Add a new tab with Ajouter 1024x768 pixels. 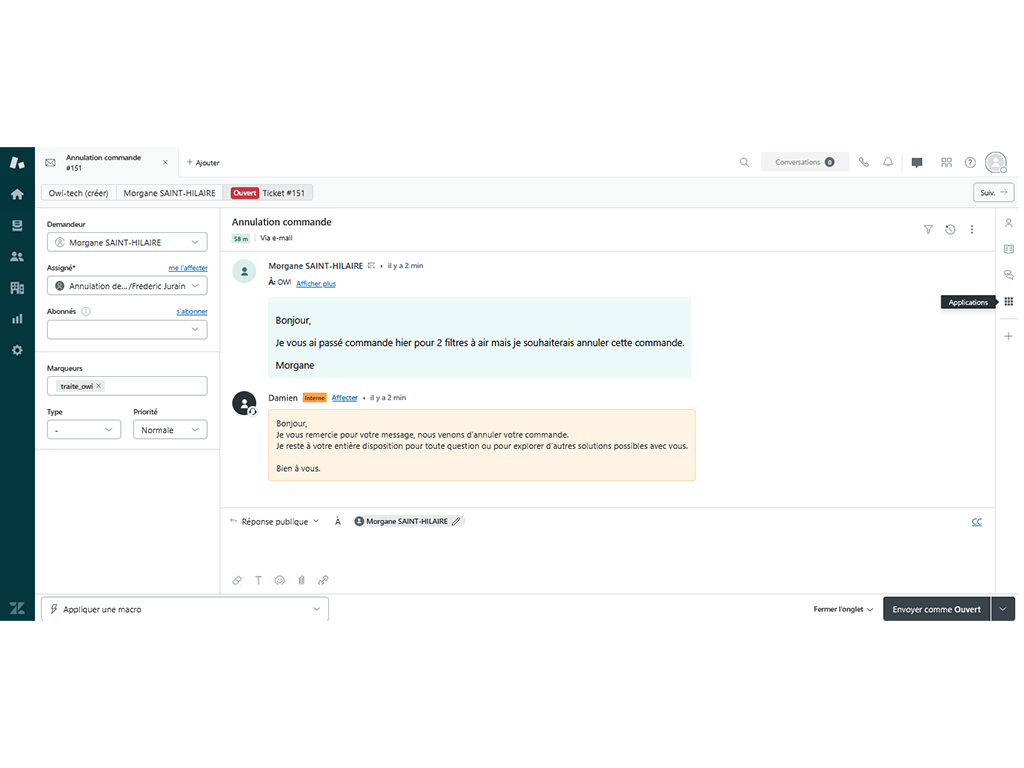203,162
